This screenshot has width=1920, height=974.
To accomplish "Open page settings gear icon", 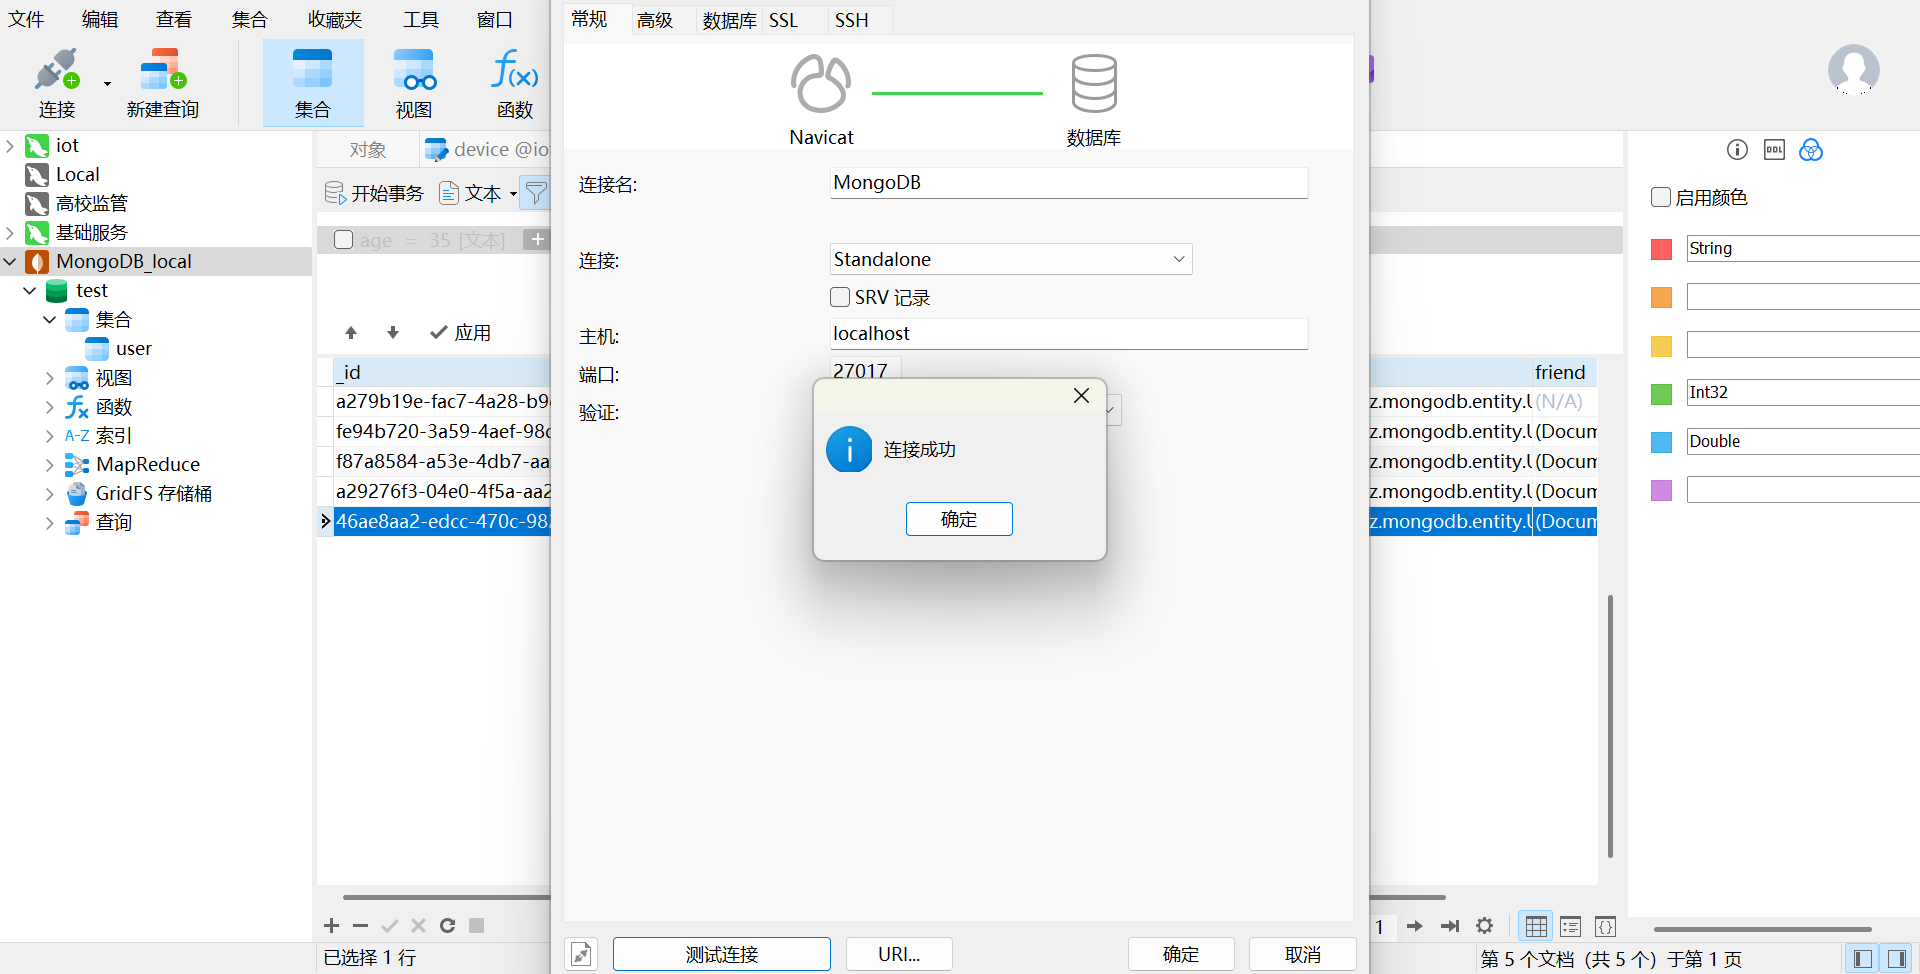I will tap(1485, 926).
